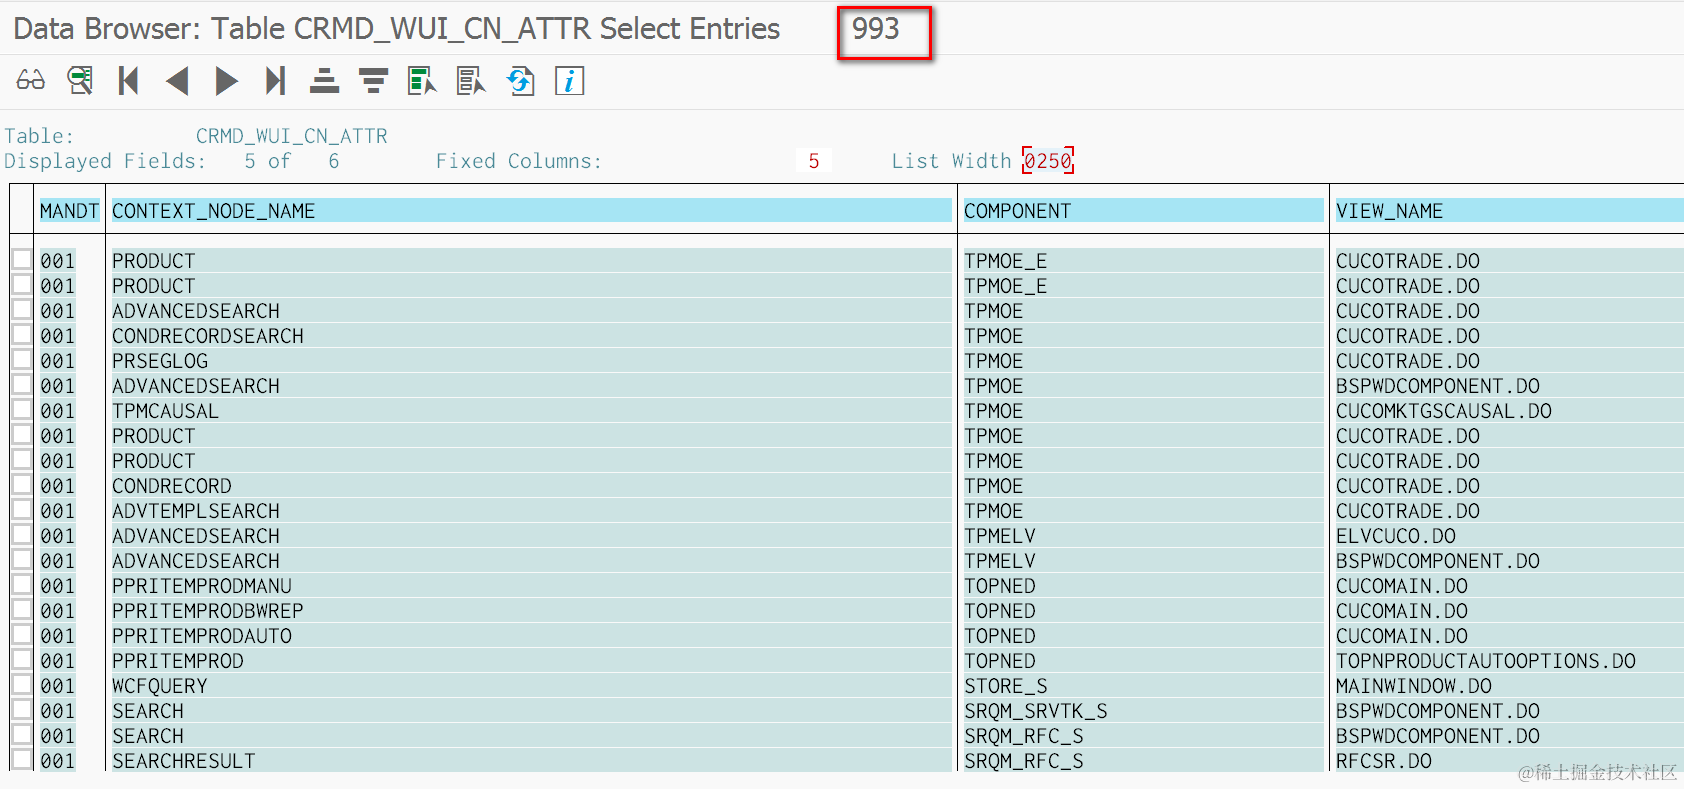The height and width of the screenshot is (789, 1684).
Task: Click the CONDRECORD context node cell
Action: point(531,486)
